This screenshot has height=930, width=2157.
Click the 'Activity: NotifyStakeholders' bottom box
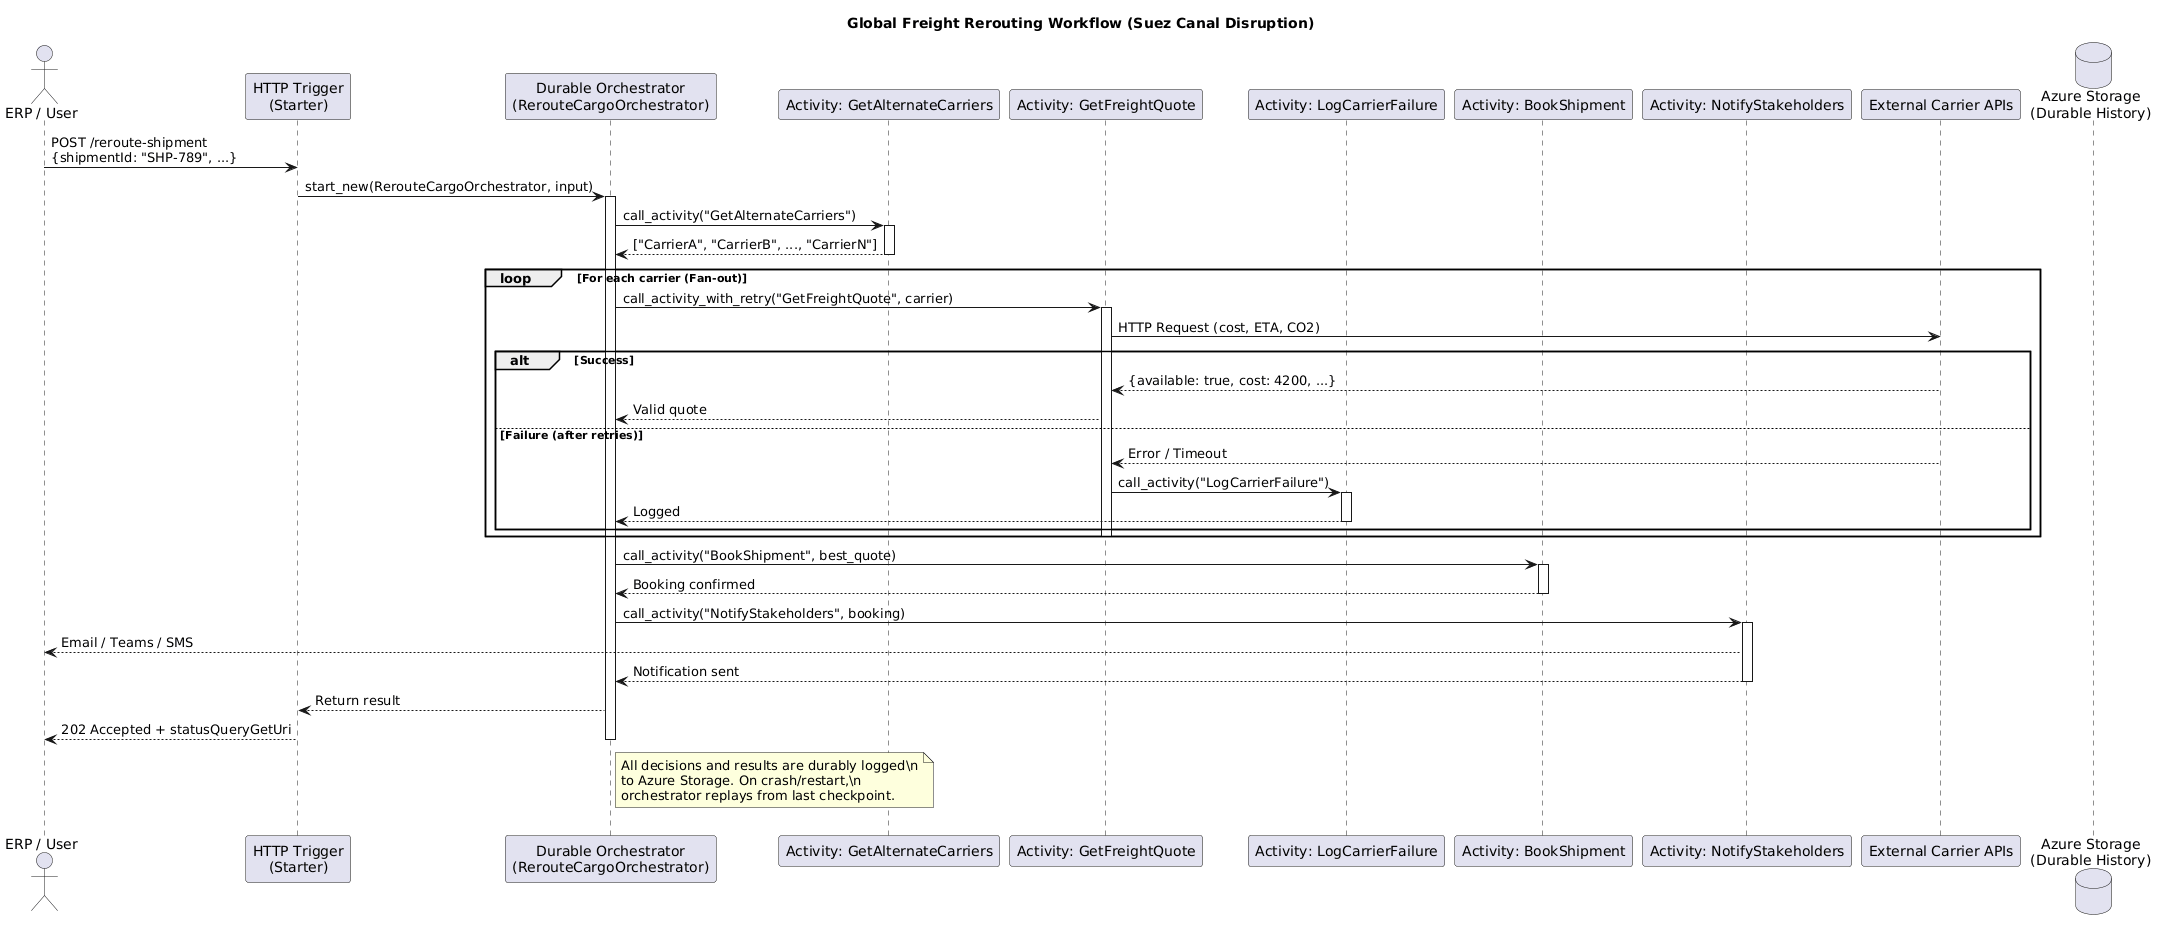pyautogui.click(x=1746, y=851)
